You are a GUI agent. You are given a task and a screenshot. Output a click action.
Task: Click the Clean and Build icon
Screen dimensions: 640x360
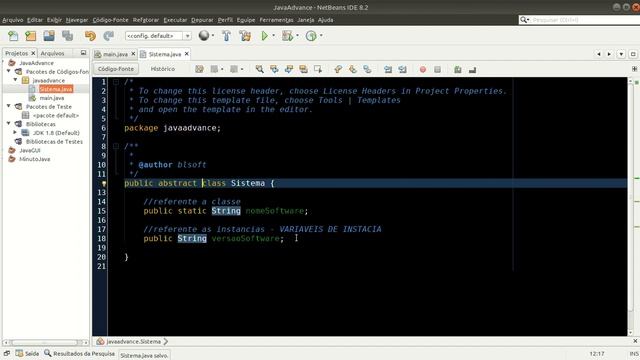click(x=245, y=36)
